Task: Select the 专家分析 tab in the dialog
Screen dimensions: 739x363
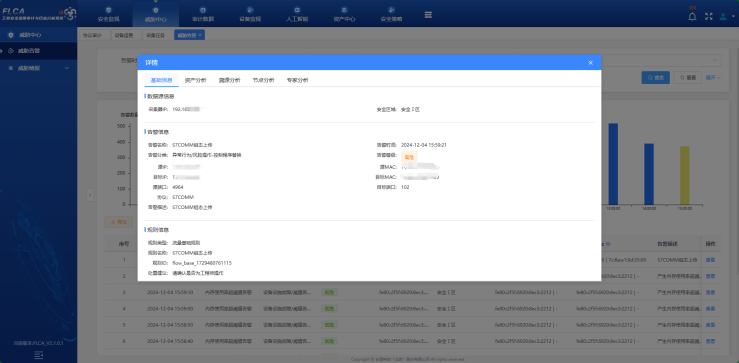Action: coord(297,80)
